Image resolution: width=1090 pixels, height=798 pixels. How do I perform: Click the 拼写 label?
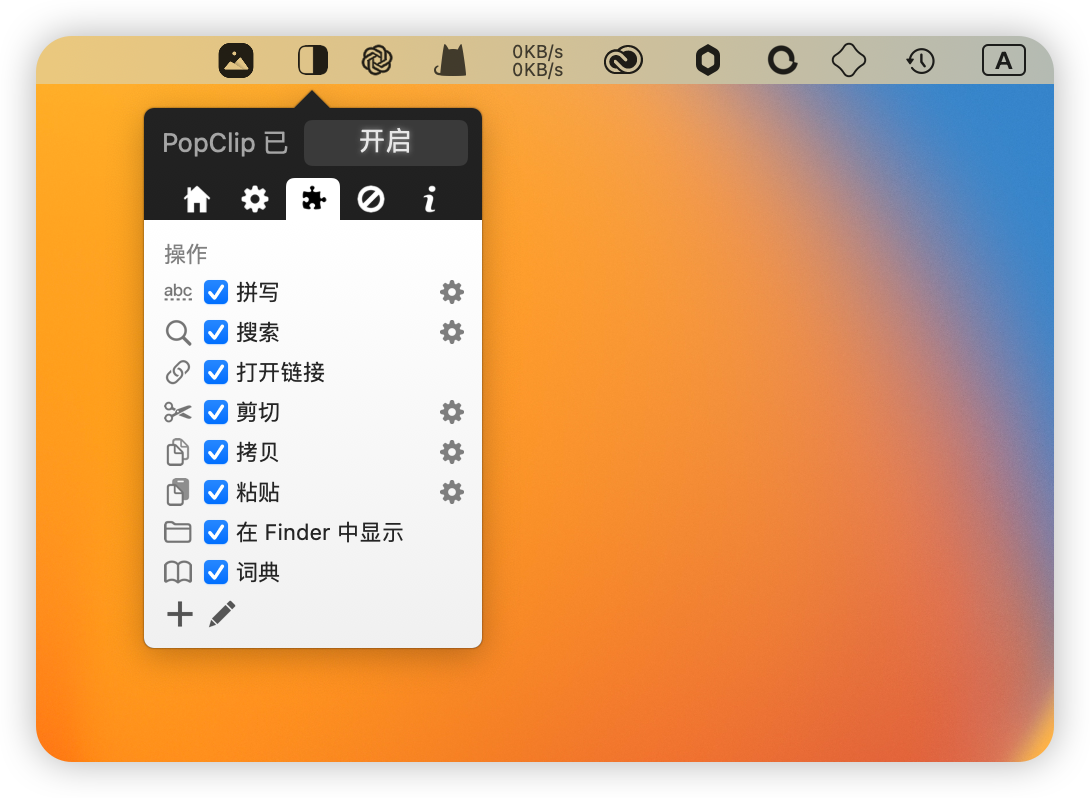point(258,293)
